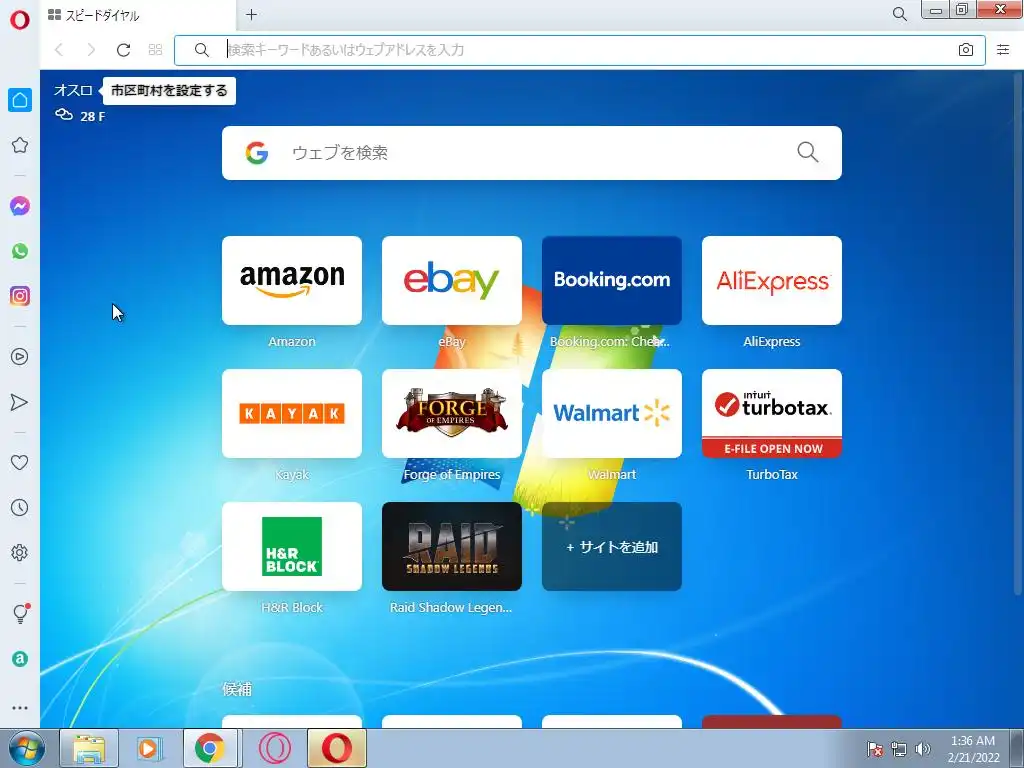Open the Opera menu logo

[20, 20]
